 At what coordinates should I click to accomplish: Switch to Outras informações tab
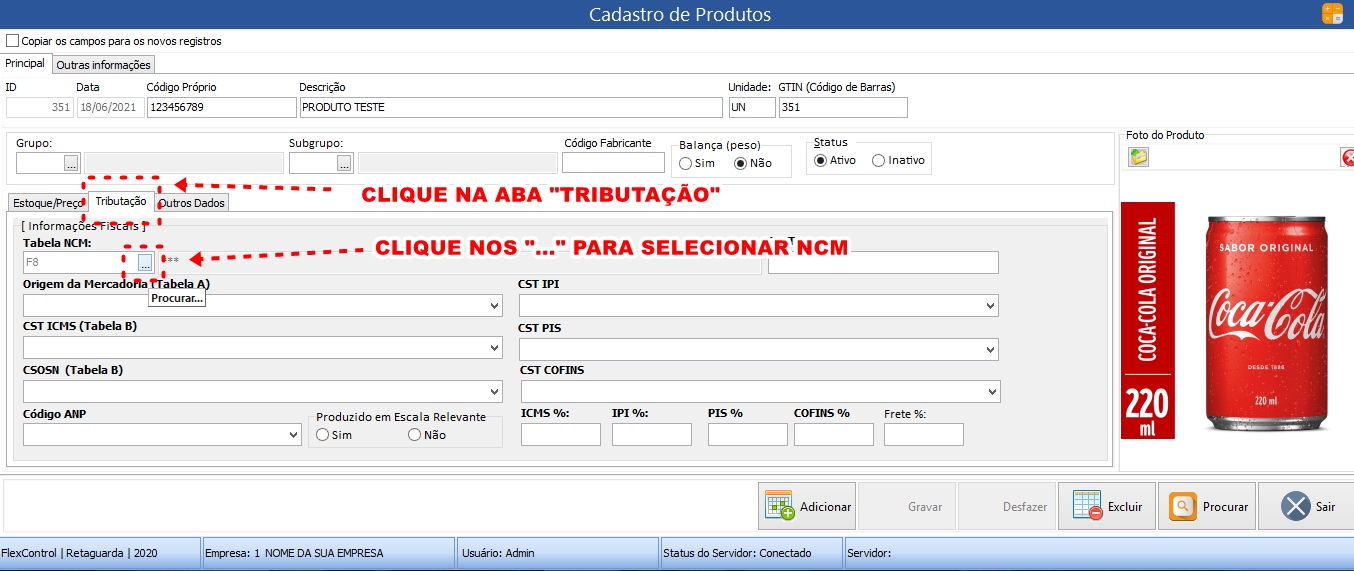[x=103, y=65]
